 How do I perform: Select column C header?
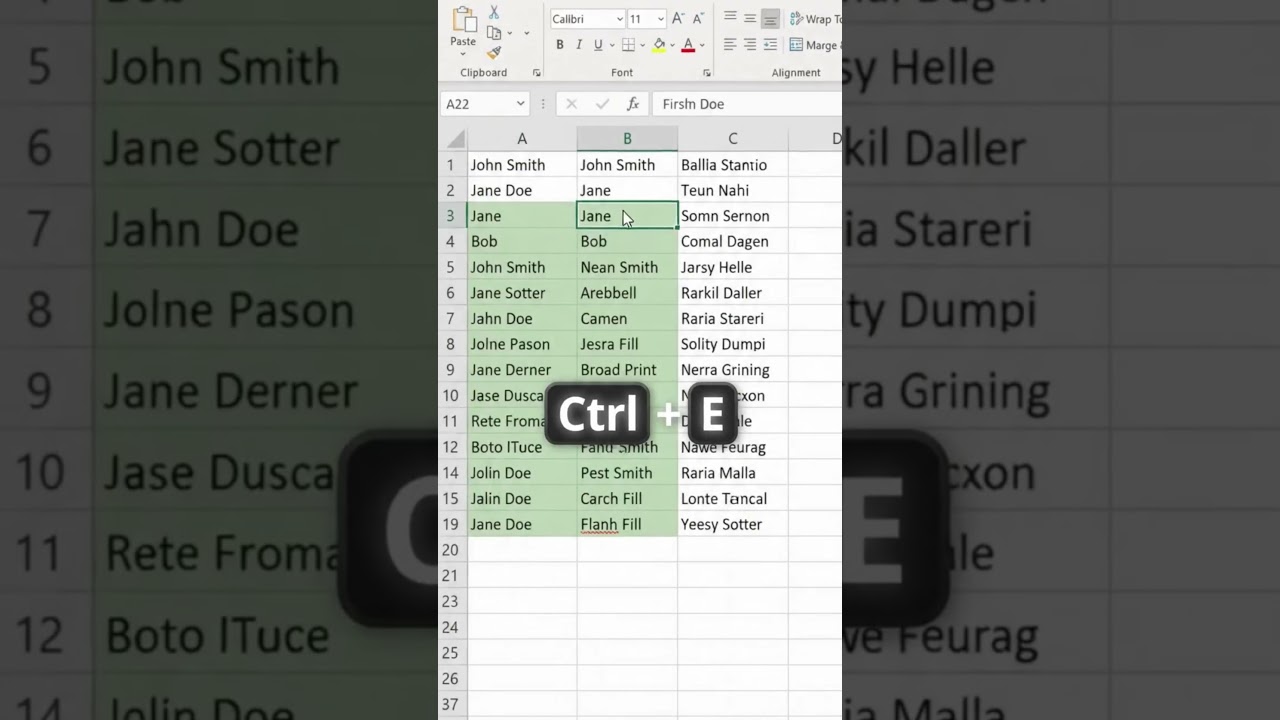pyautogui.click(x=733, y=139)
